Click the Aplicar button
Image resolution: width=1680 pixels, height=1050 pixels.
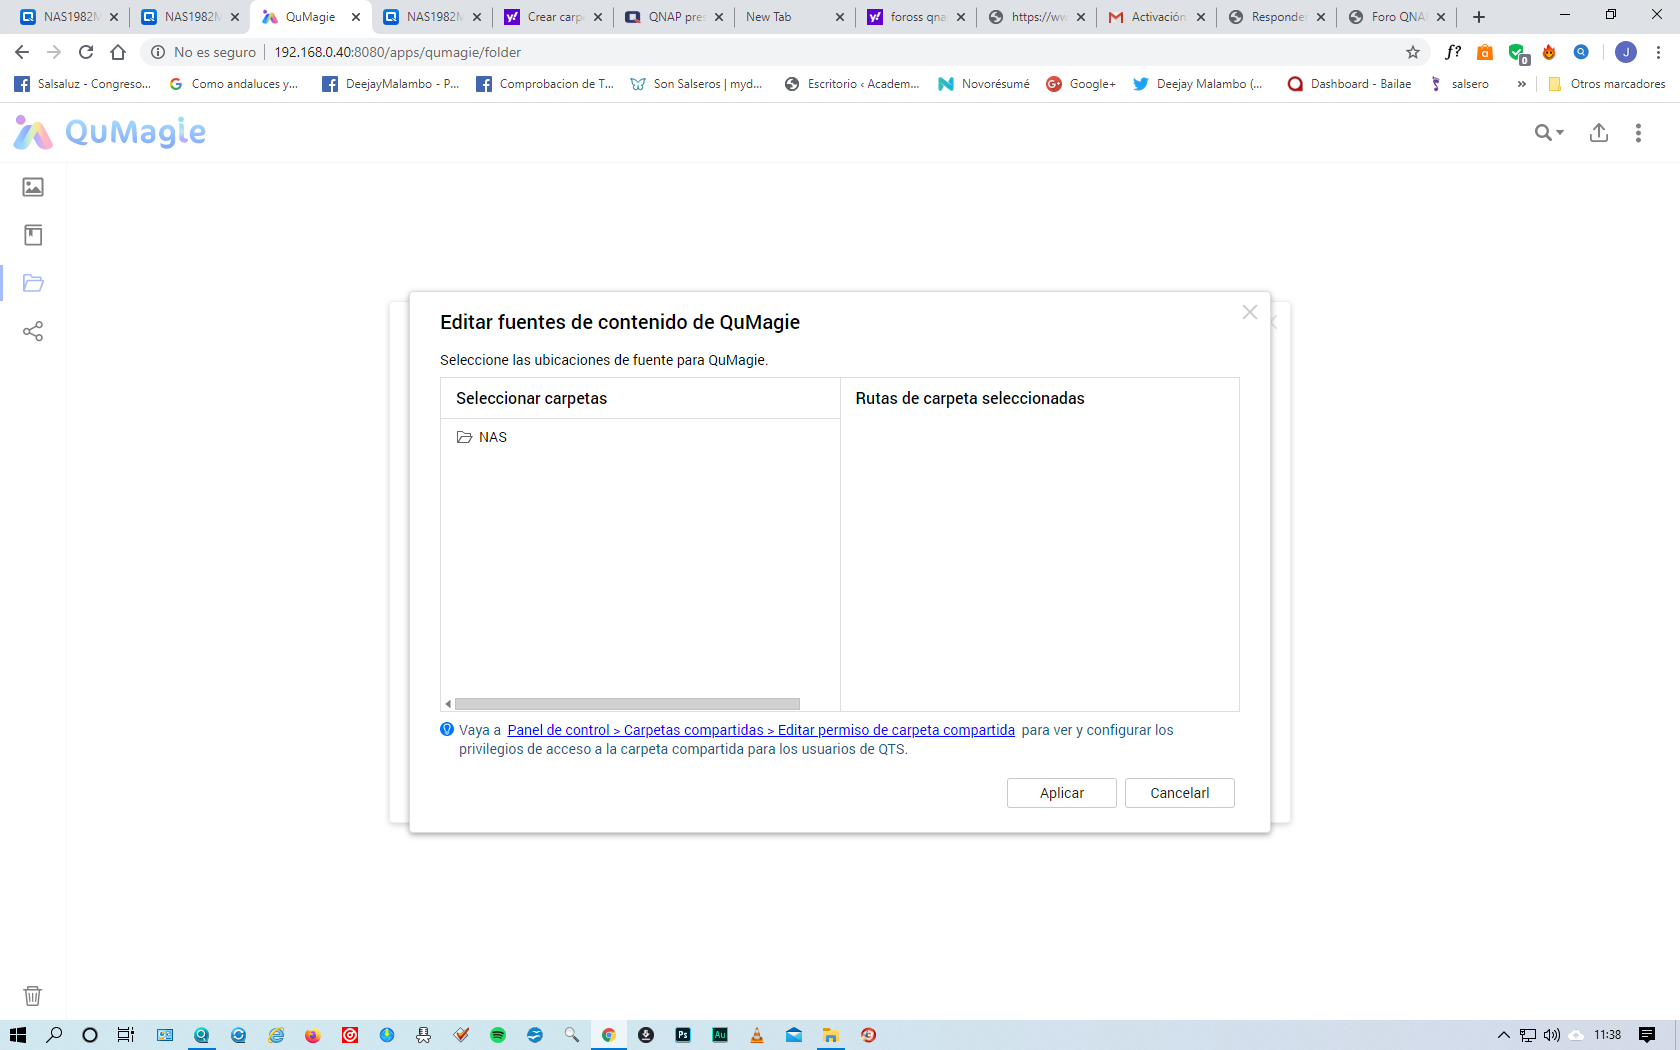click(x=1061, y=793)
